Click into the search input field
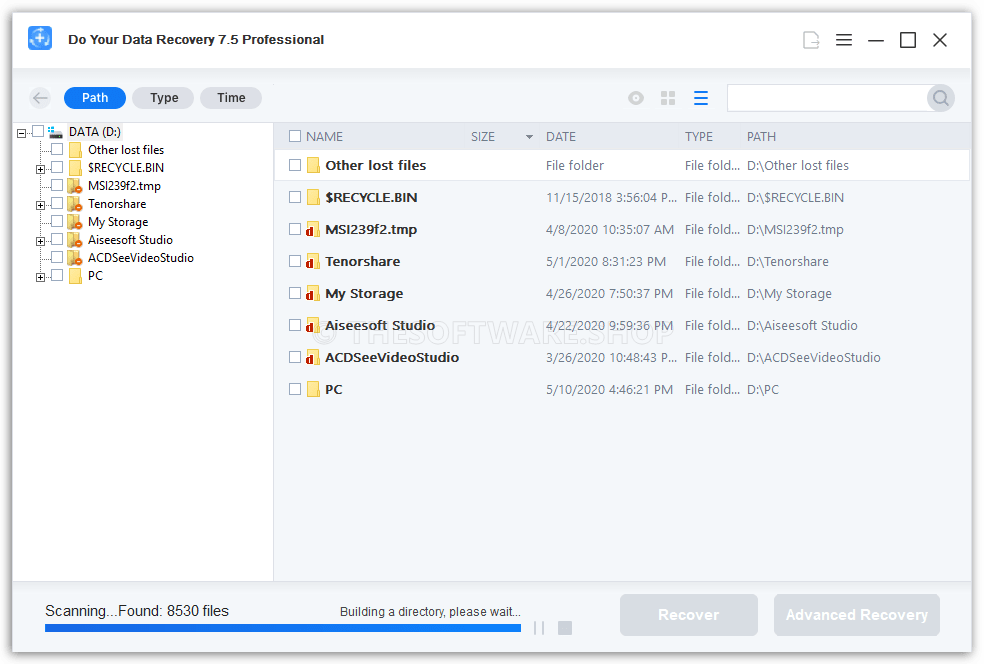The height and width of the screenshot is (664, 984). pos(827,98)
